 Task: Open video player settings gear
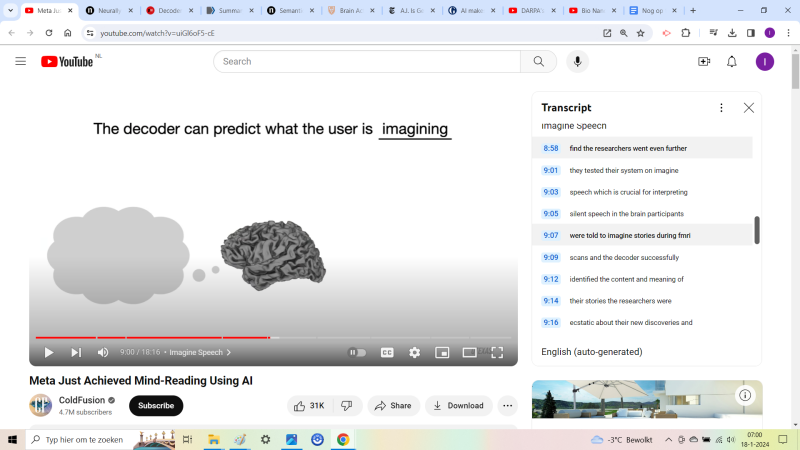(415, 352)
